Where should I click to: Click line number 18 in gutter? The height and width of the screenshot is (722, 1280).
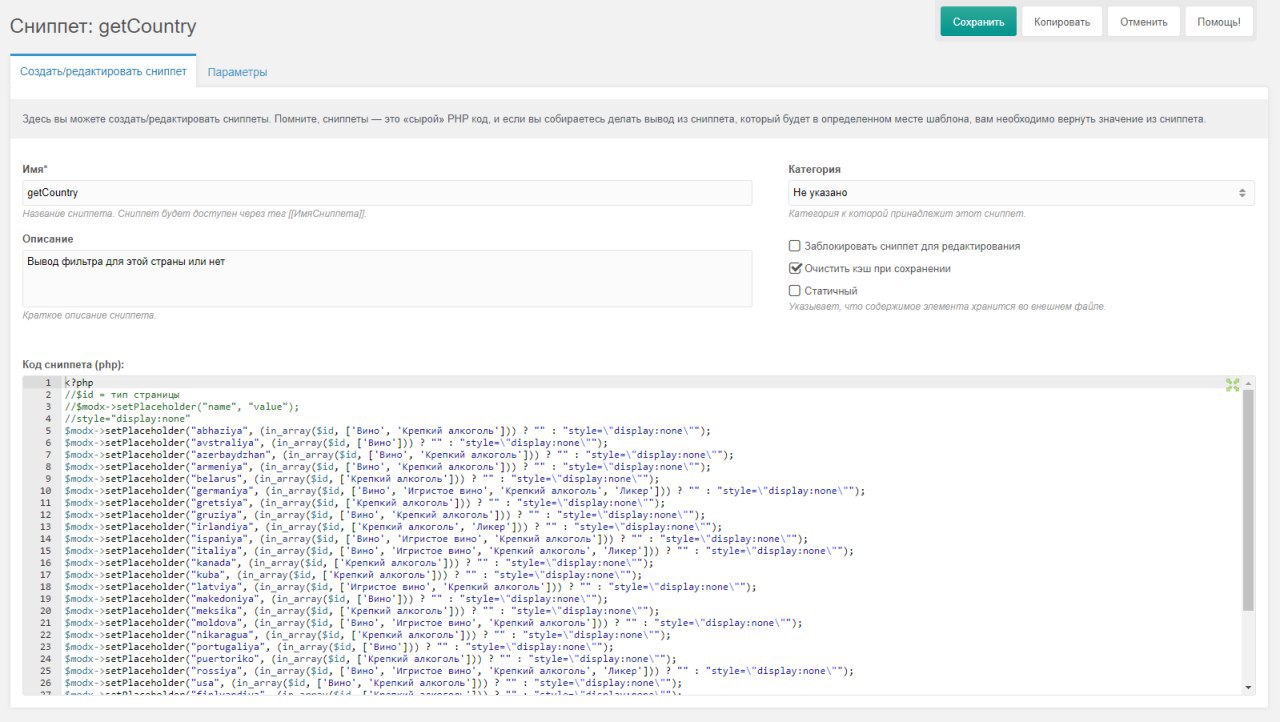pos(45,587)
